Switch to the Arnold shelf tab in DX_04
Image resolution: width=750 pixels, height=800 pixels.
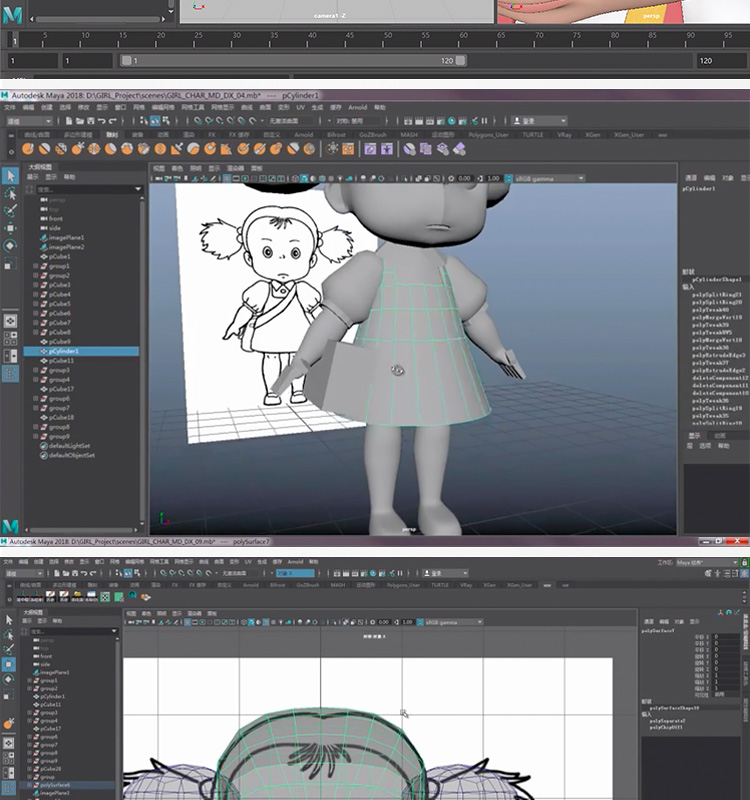click(304, 135)
